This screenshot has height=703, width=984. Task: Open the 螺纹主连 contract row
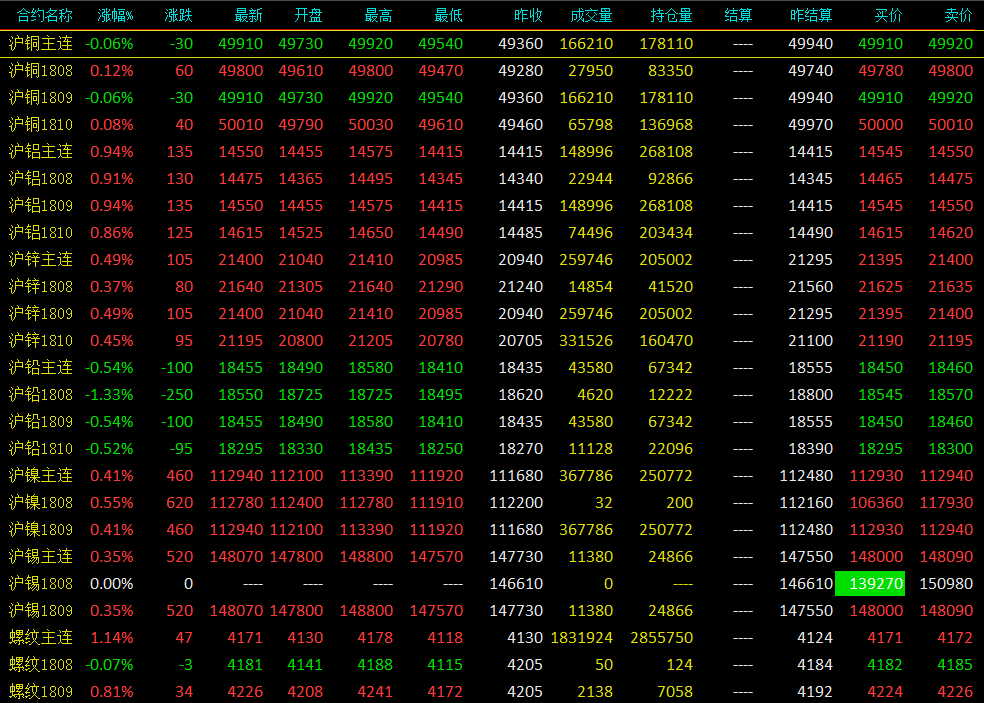[x=492, y=637]
